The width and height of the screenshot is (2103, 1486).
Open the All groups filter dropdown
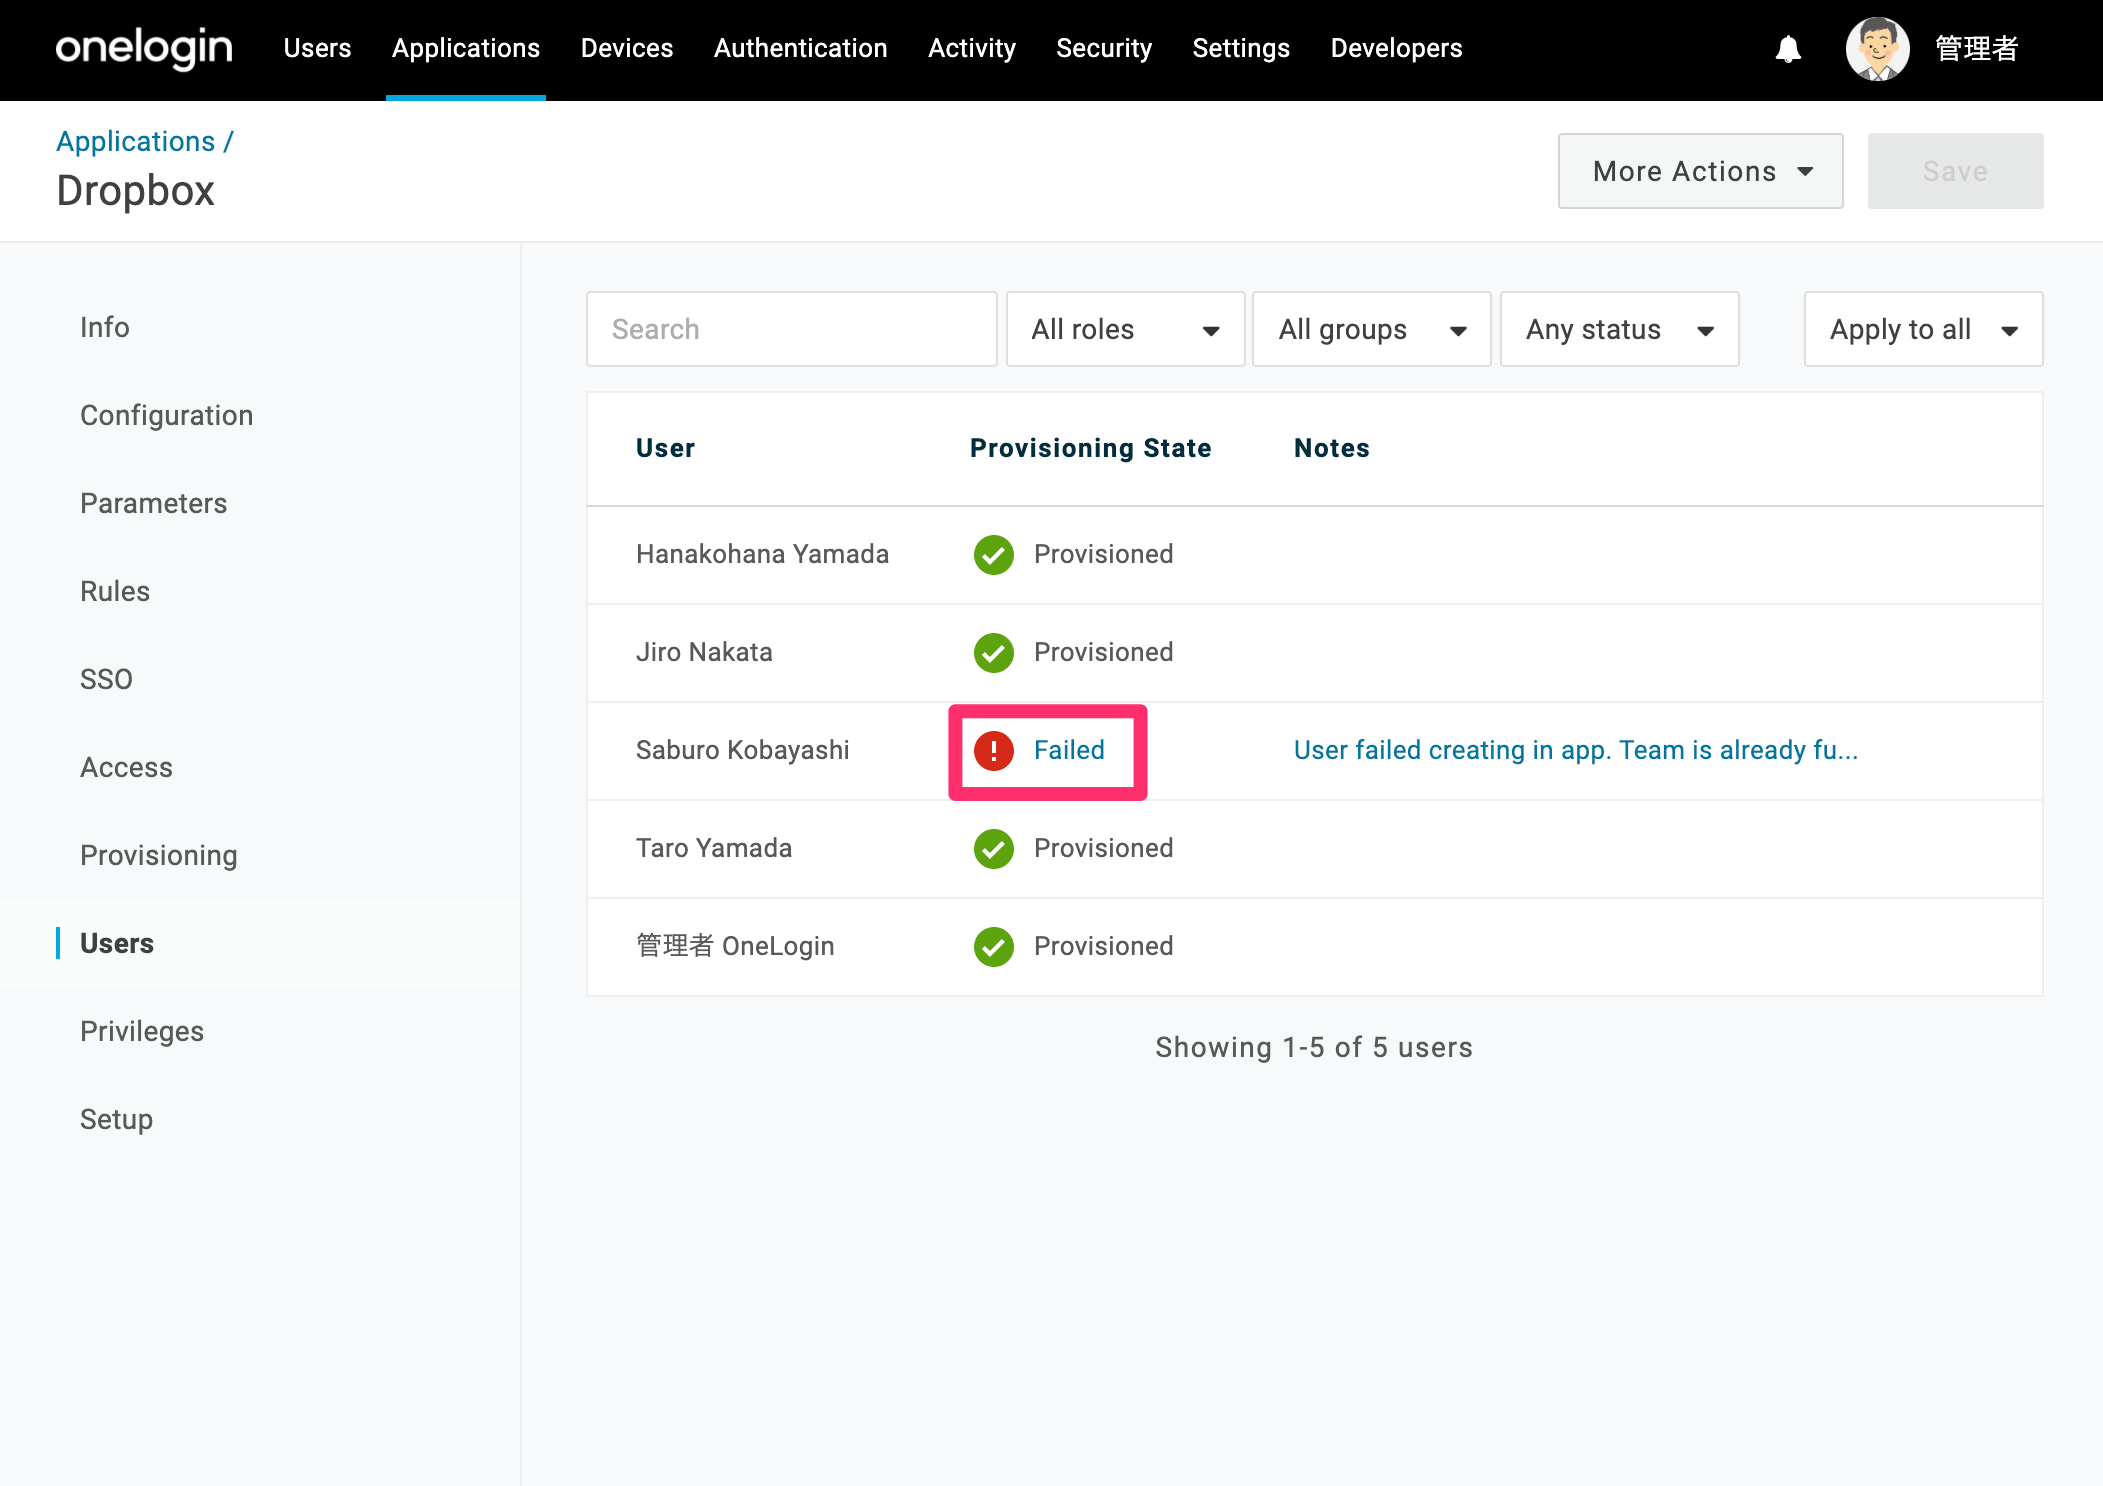[x=1371, y=329]
